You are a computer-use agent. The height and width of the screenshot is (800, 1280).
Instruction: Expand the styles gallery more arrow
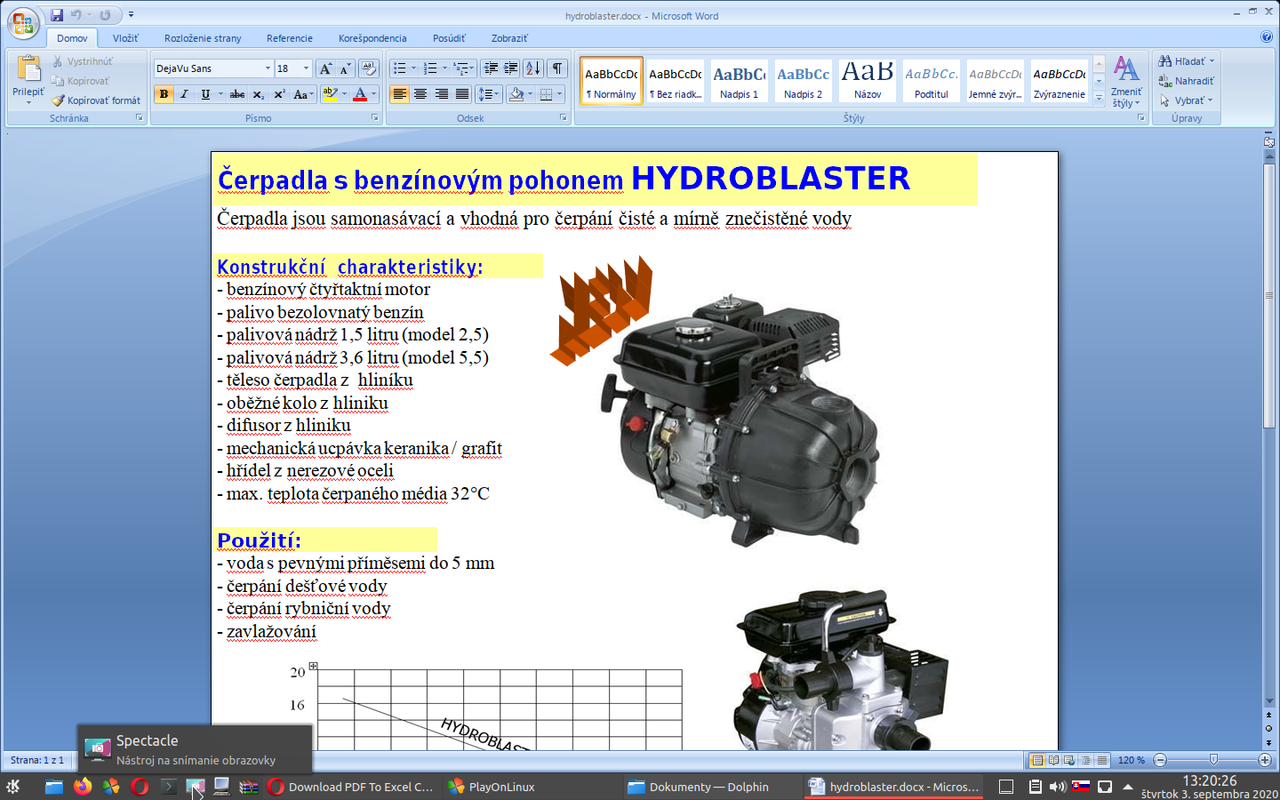point(1099,98)
